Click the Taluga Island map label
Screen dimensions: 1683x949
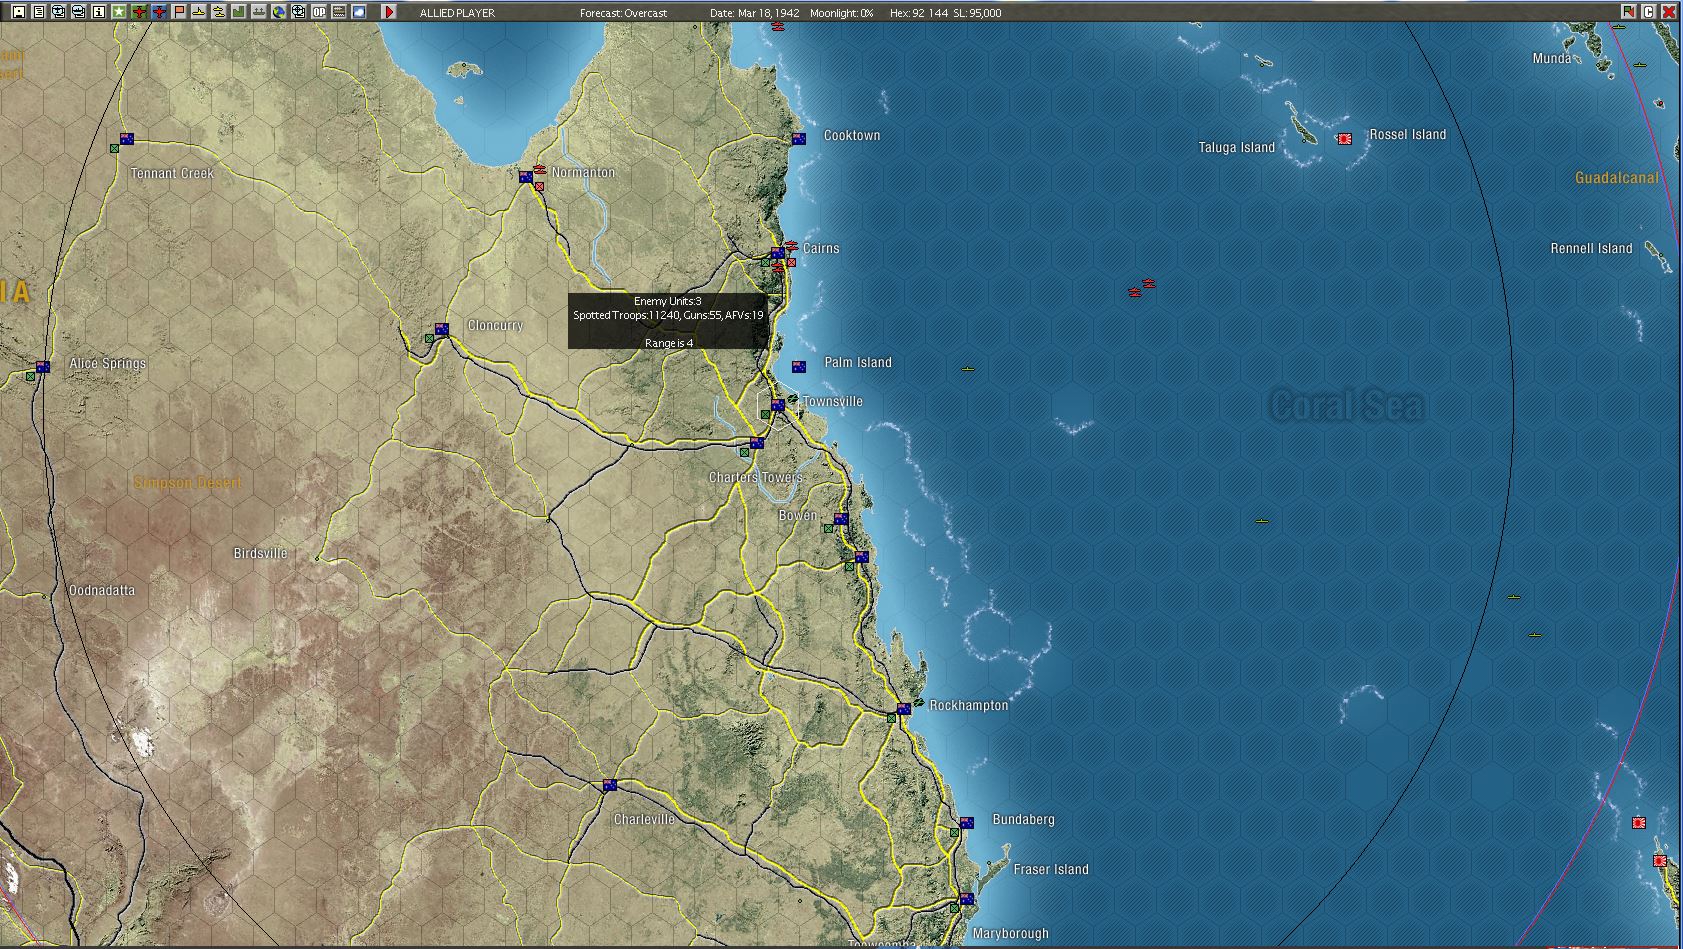pyautogui.click(x=1237, y=148)
